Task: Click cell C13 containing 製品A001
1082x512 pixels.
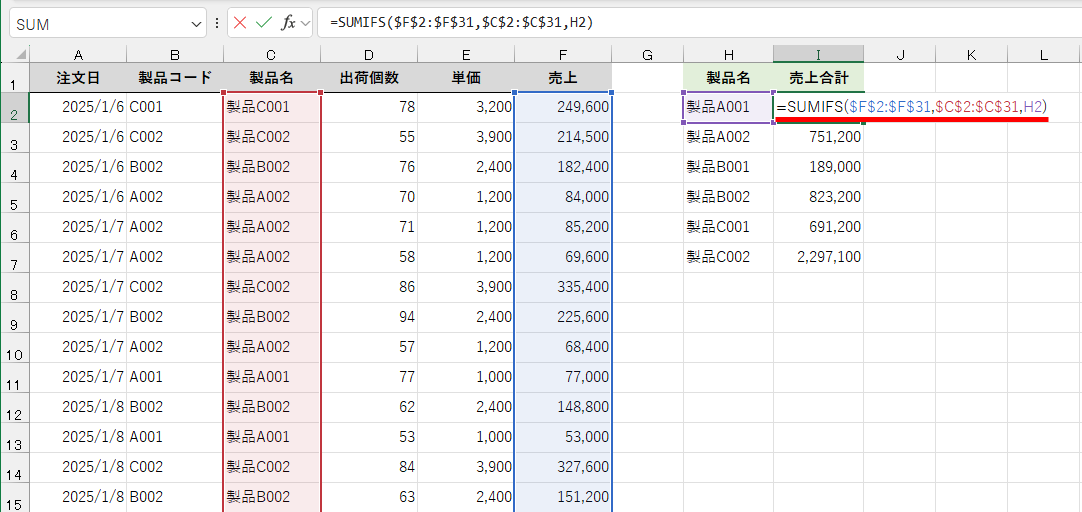Action: (272, 437)
